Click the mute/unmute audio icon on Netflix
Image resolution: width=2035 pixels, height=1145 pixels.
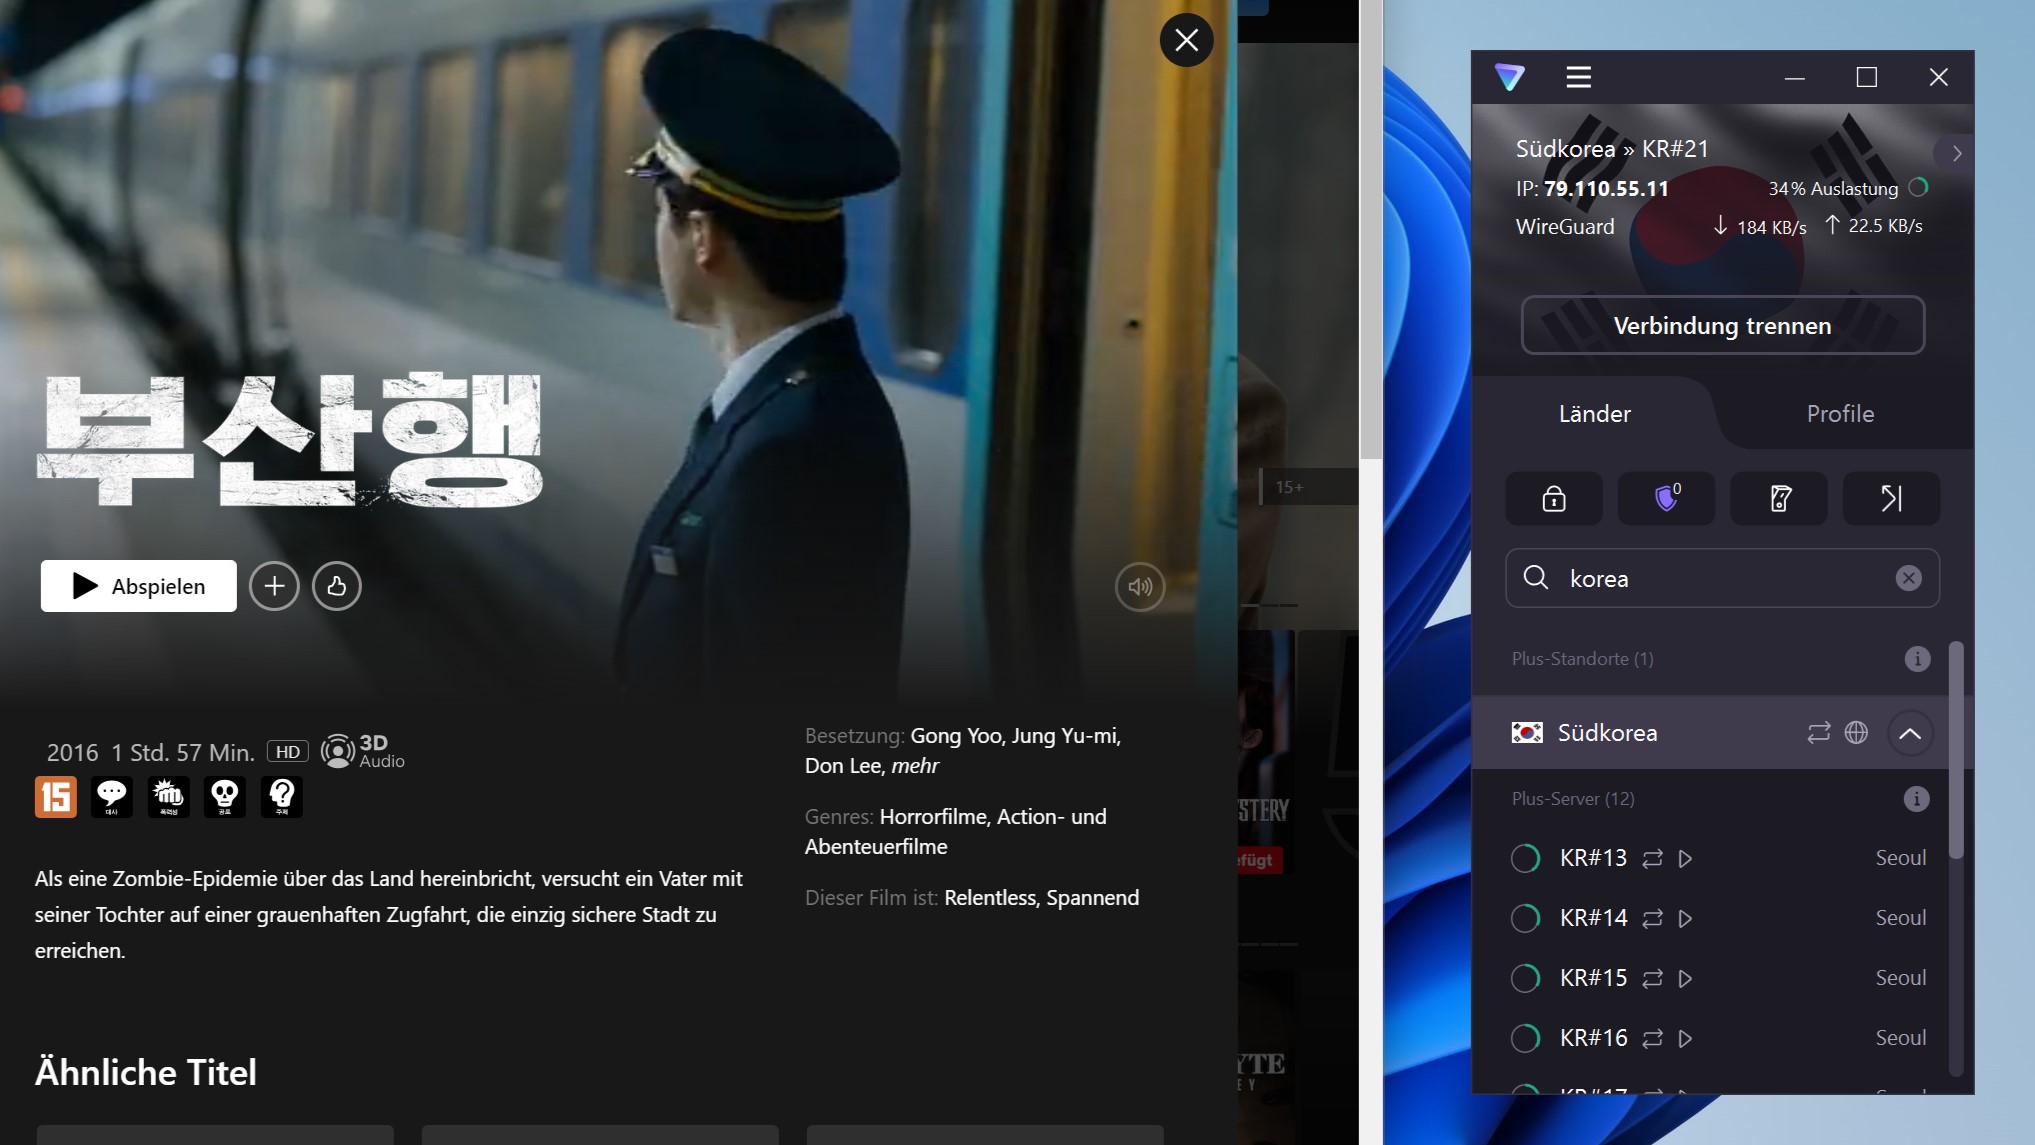coord(1140,586)
